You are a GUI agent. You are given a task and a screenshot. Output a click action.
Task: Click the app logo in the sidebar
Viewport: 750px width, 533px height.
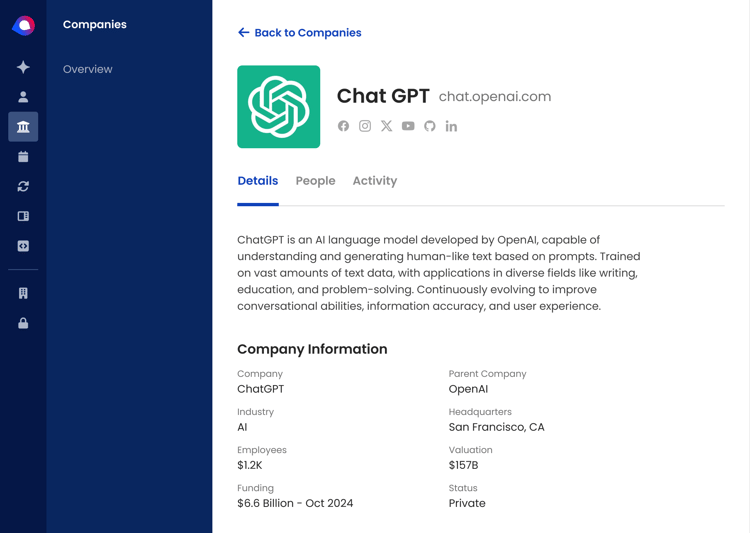click(23, 25)
